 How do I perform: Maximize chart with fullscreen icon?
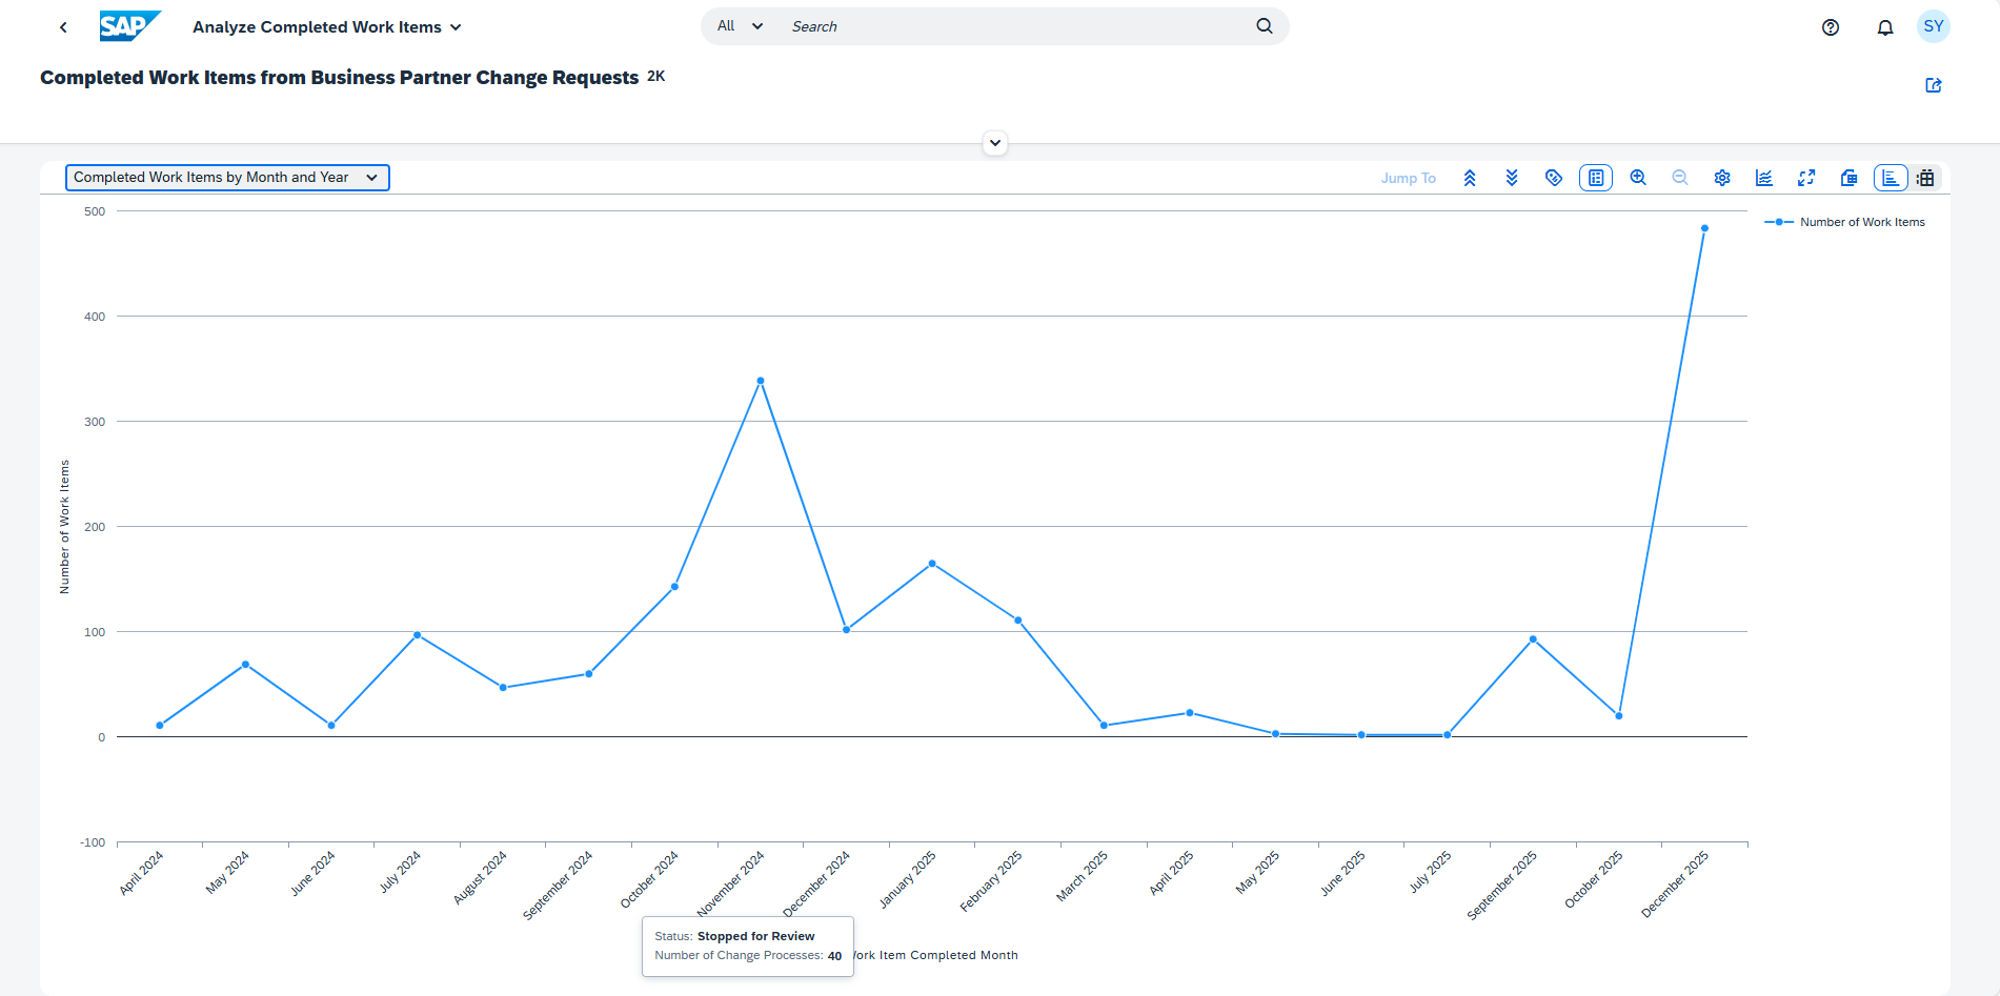(1806, 178)
